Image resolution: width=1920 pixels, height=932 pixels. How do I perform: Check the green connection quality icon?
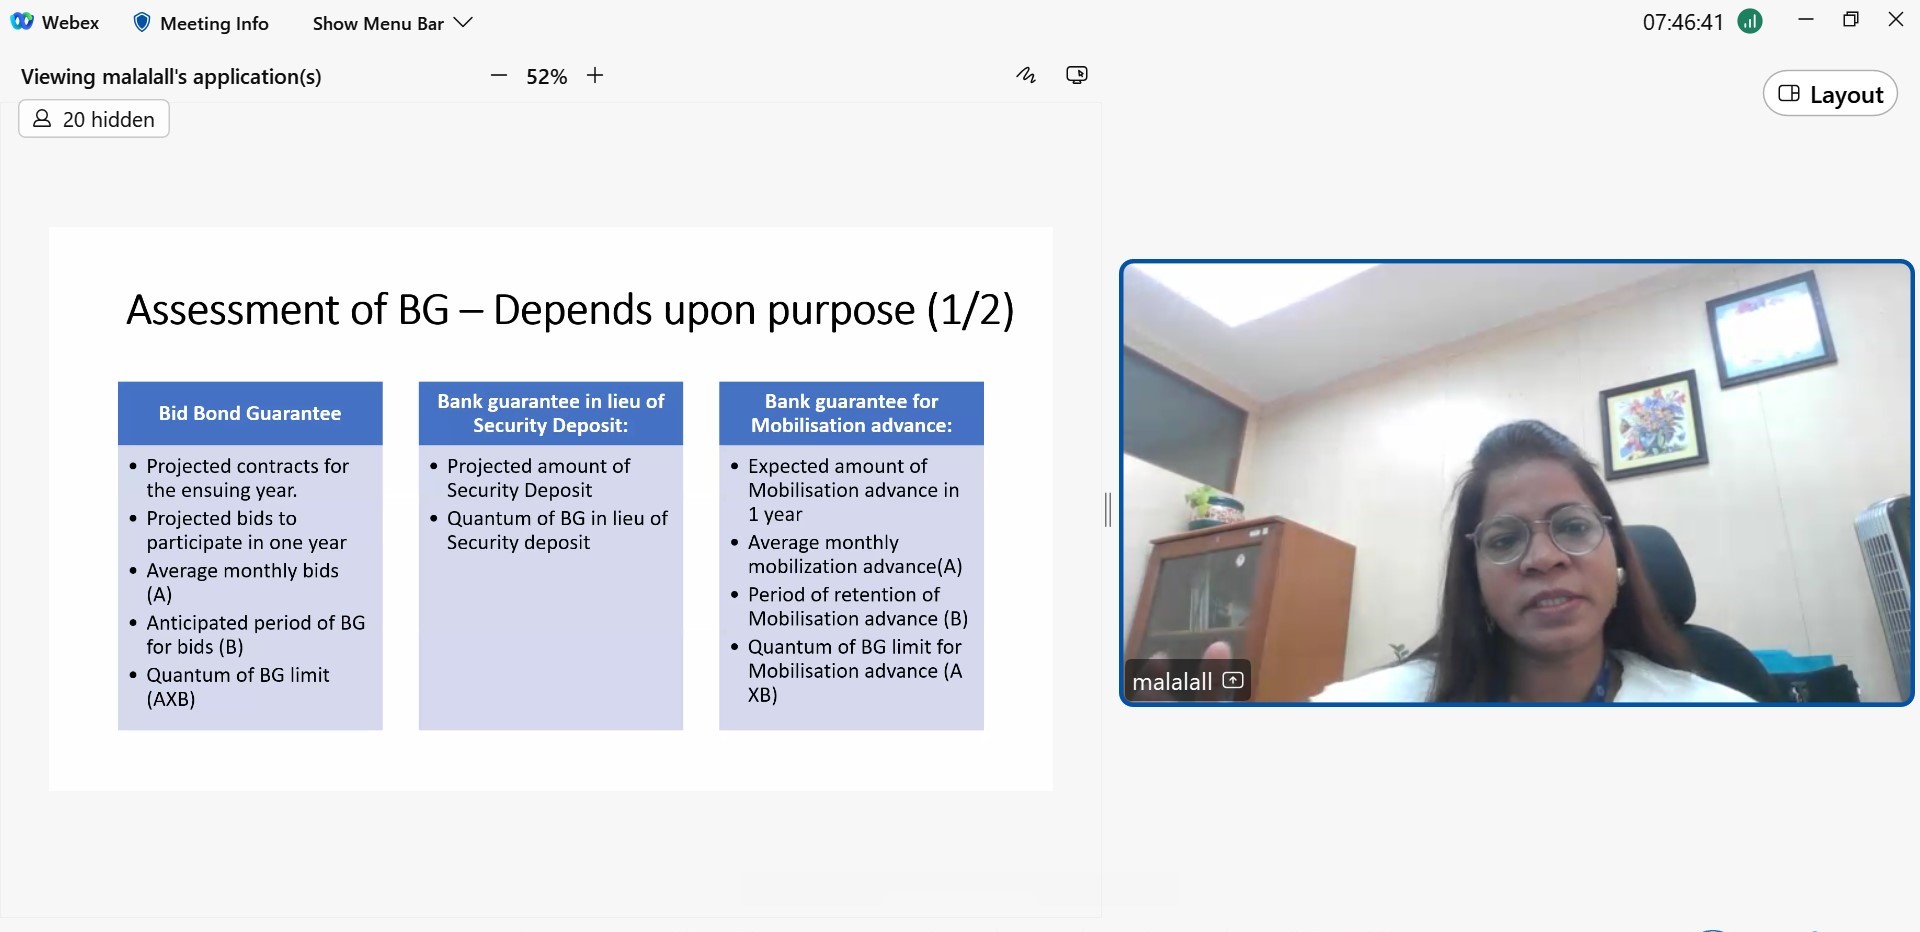(x=1750, y=22)
